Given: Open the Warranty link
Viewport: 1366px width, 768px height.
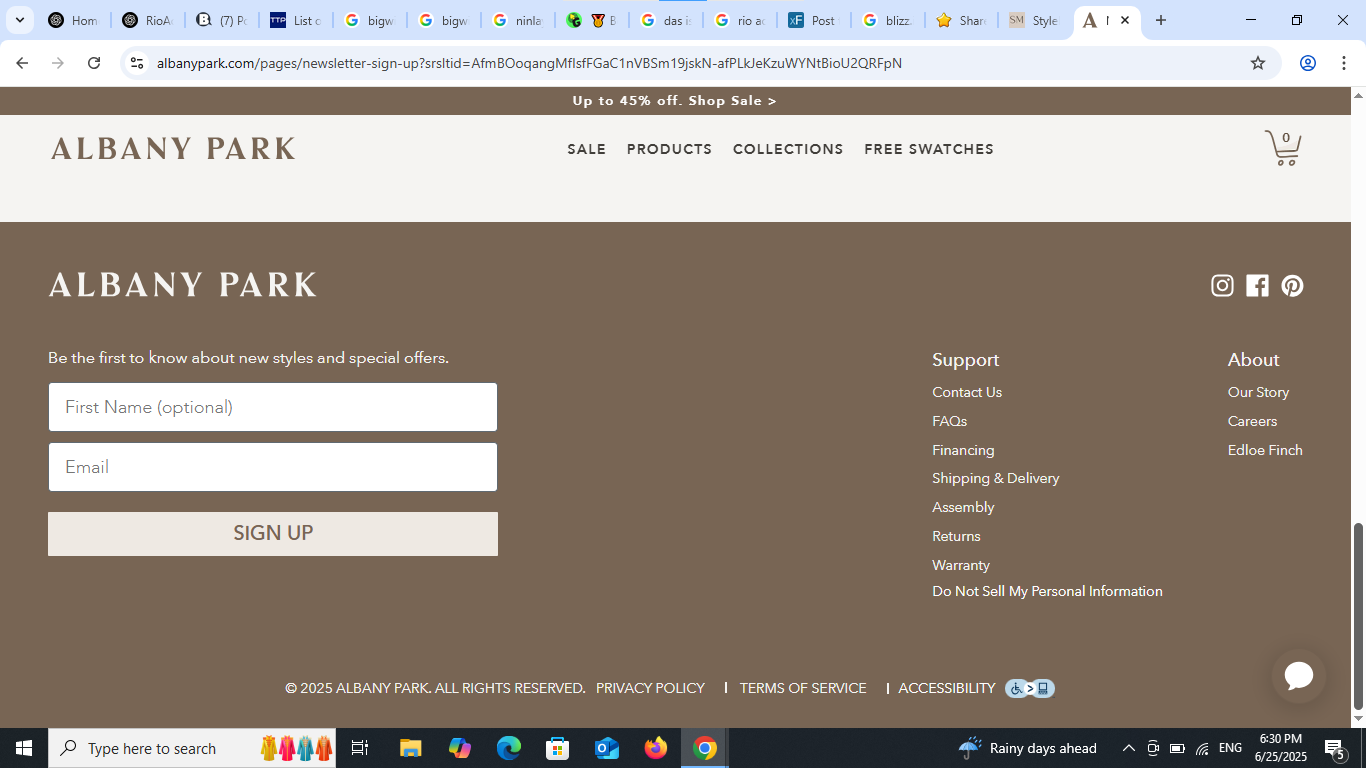Looking at the screenshot, I should (961, 565).
